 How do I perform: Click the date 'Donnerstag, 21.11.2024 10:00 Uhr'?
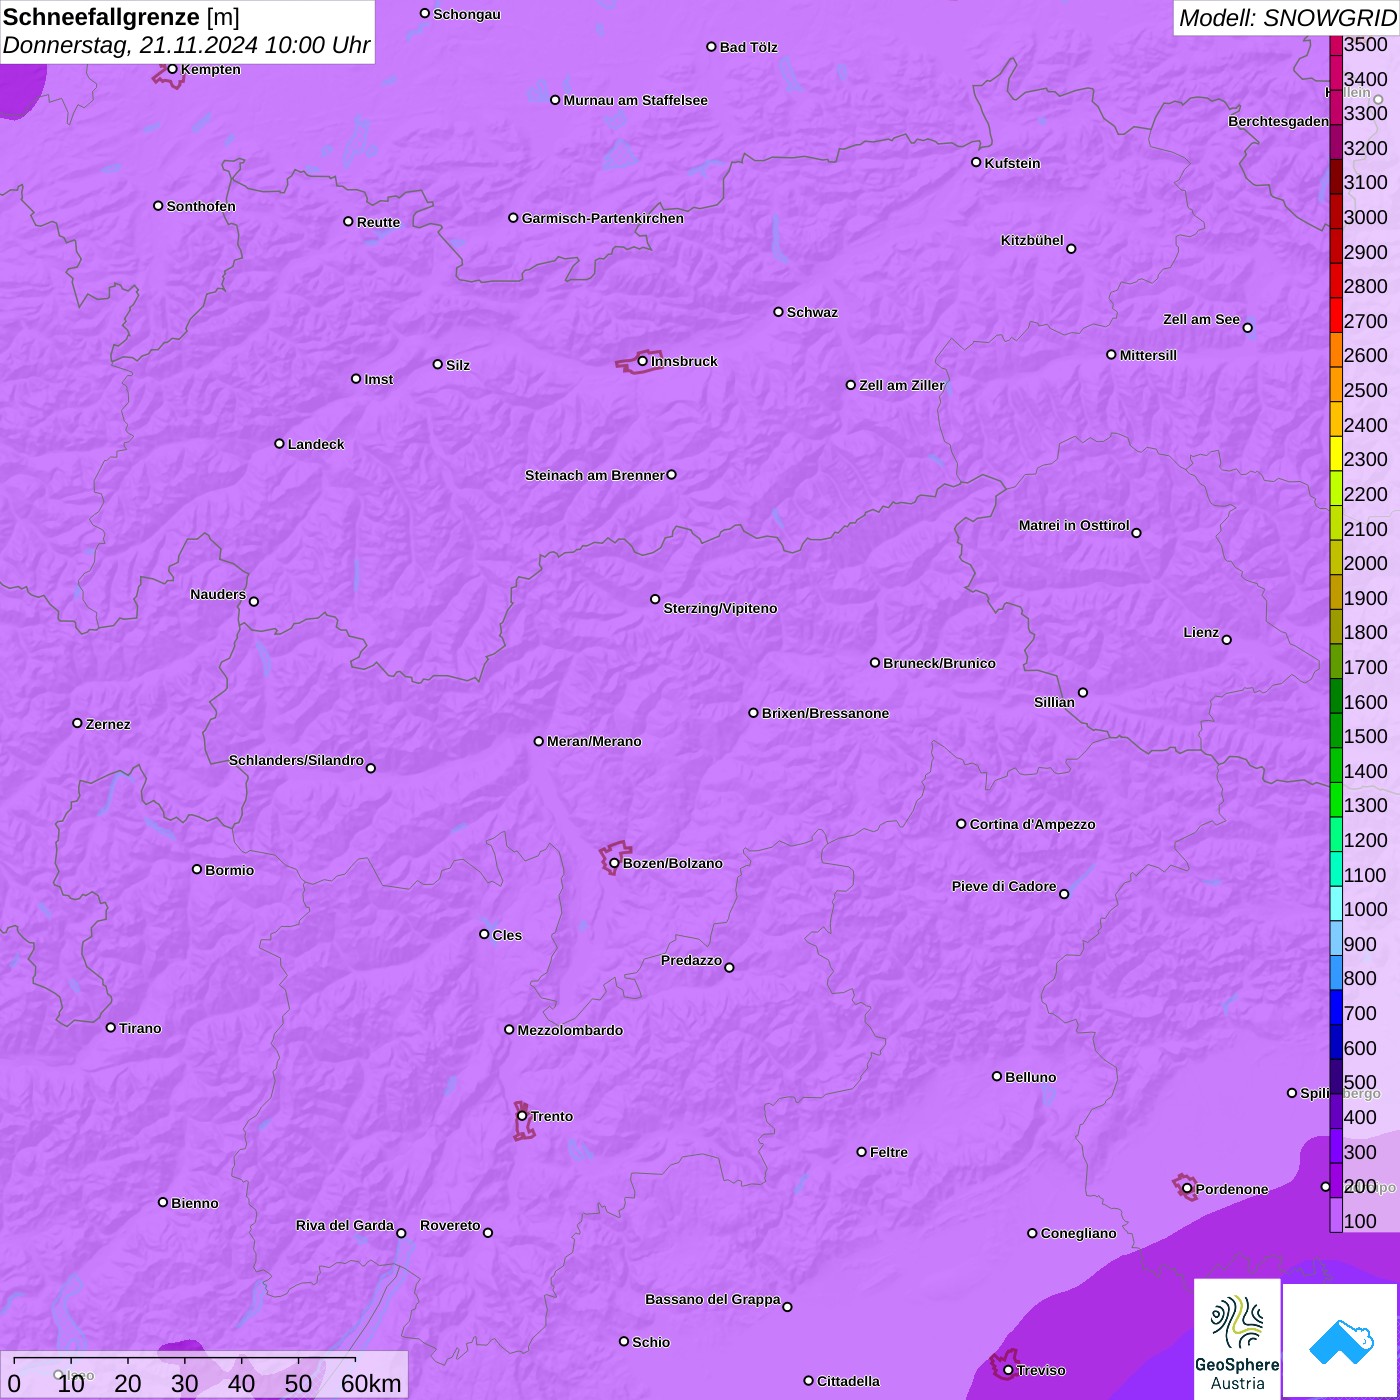pos(186,46)
